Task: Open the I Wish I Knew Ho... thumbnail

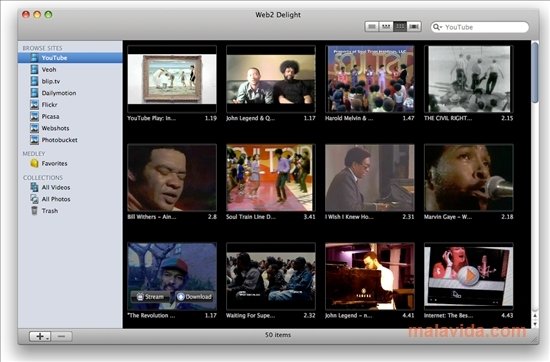Action: (370, 177)
